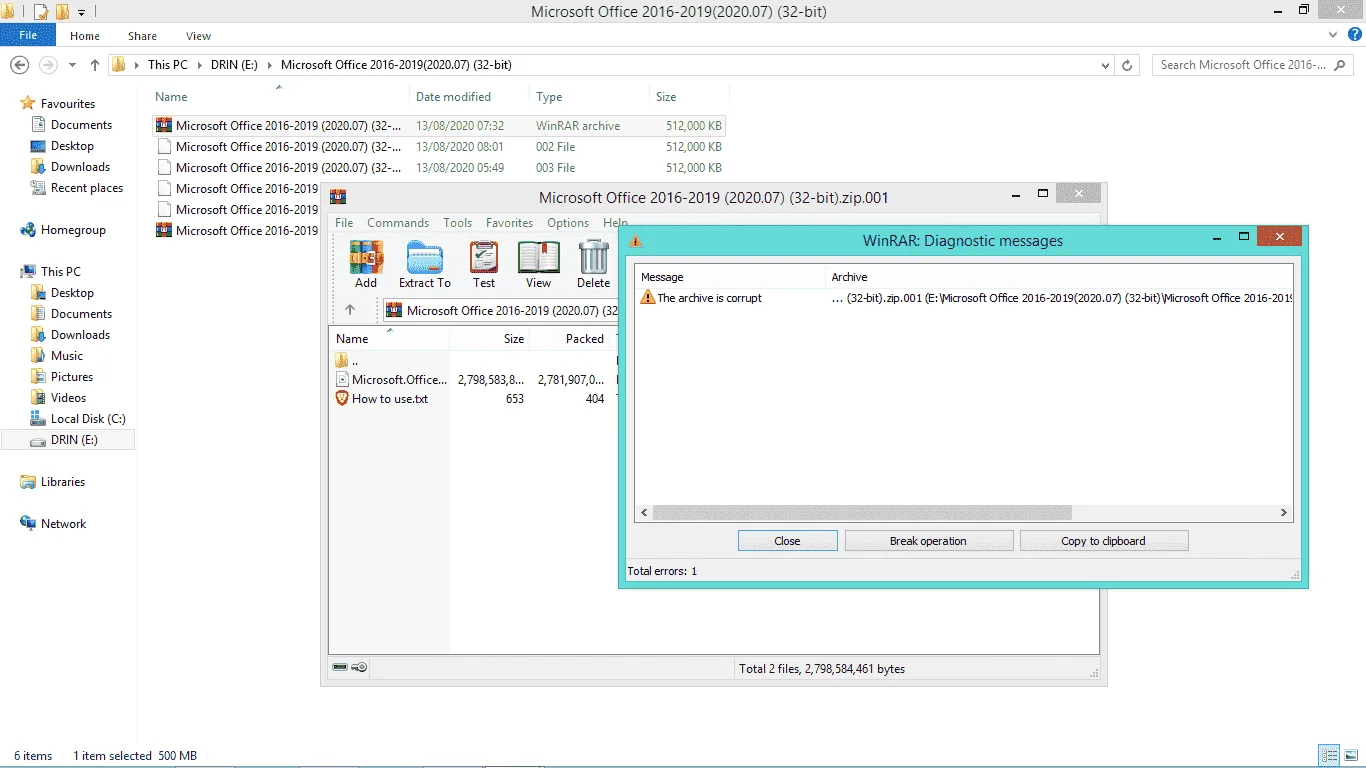Open WinRAR Tools menu

tap(457, 223)
